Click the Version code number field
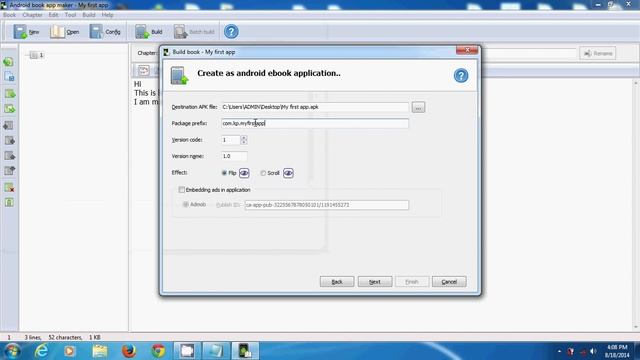 (x=231, y=140)
